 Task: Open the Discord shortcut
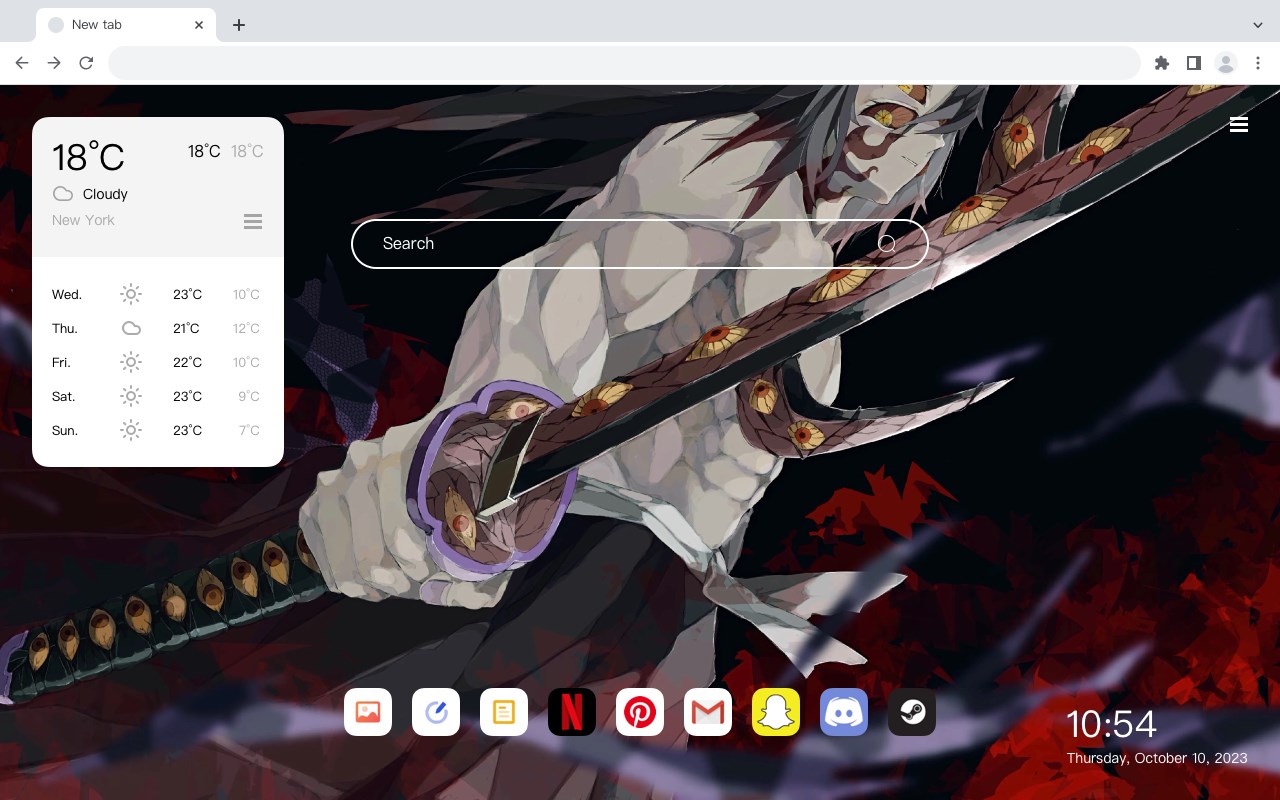[x=844, y=712]
